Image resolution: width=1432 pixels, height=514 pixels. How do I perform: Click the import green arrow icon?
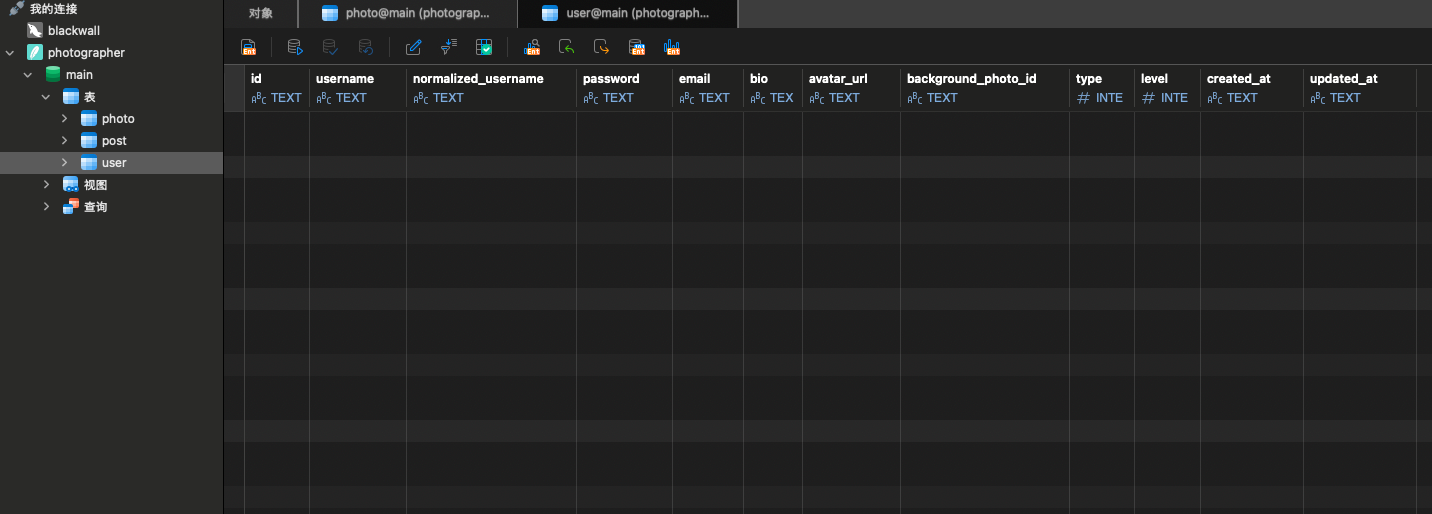click(x=566, y=47)
